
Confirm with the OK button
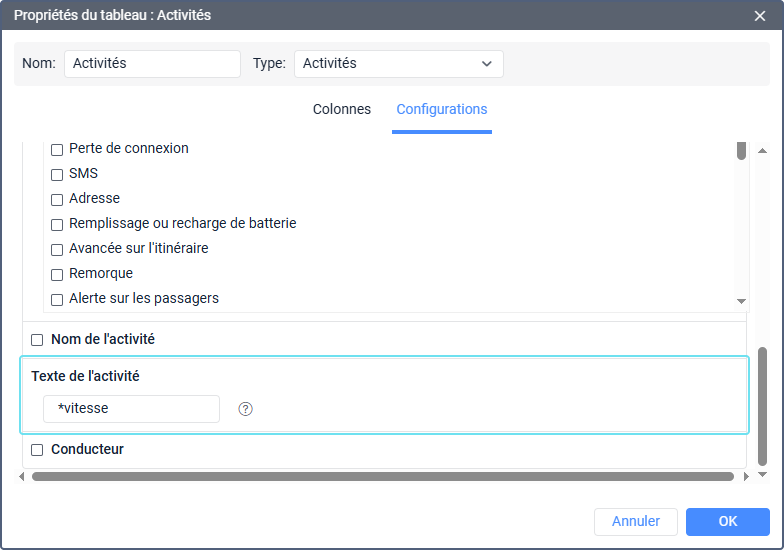(x=728, y=522)
